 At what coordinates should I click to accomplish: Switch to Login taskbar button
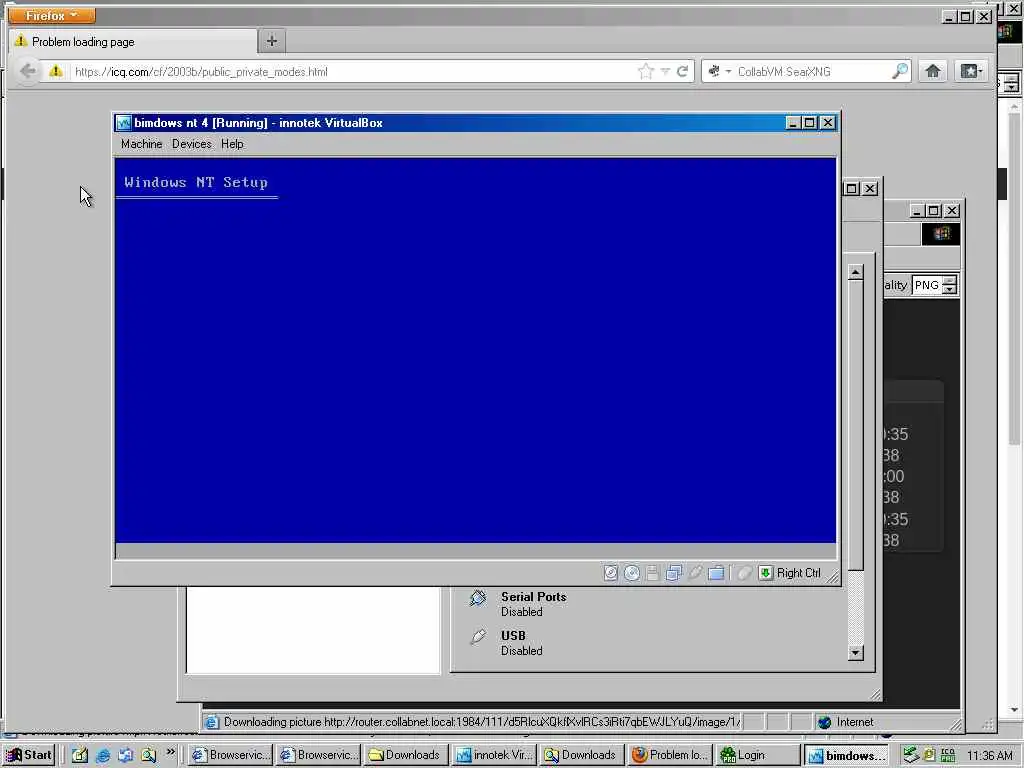click(x=758, y=755)
